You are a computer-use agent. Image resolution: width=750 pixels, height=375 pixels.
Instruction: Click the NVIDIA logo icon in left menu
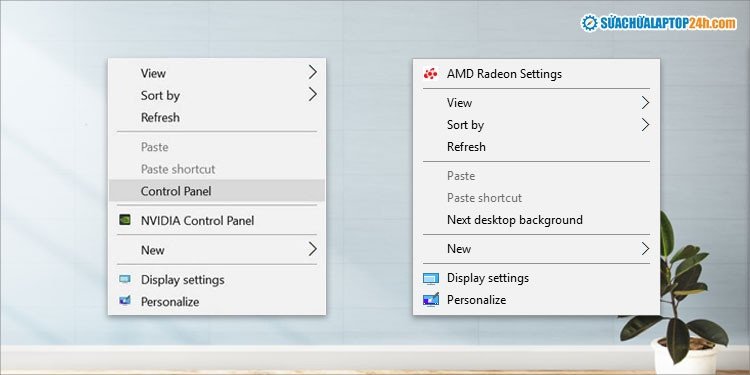125,220
